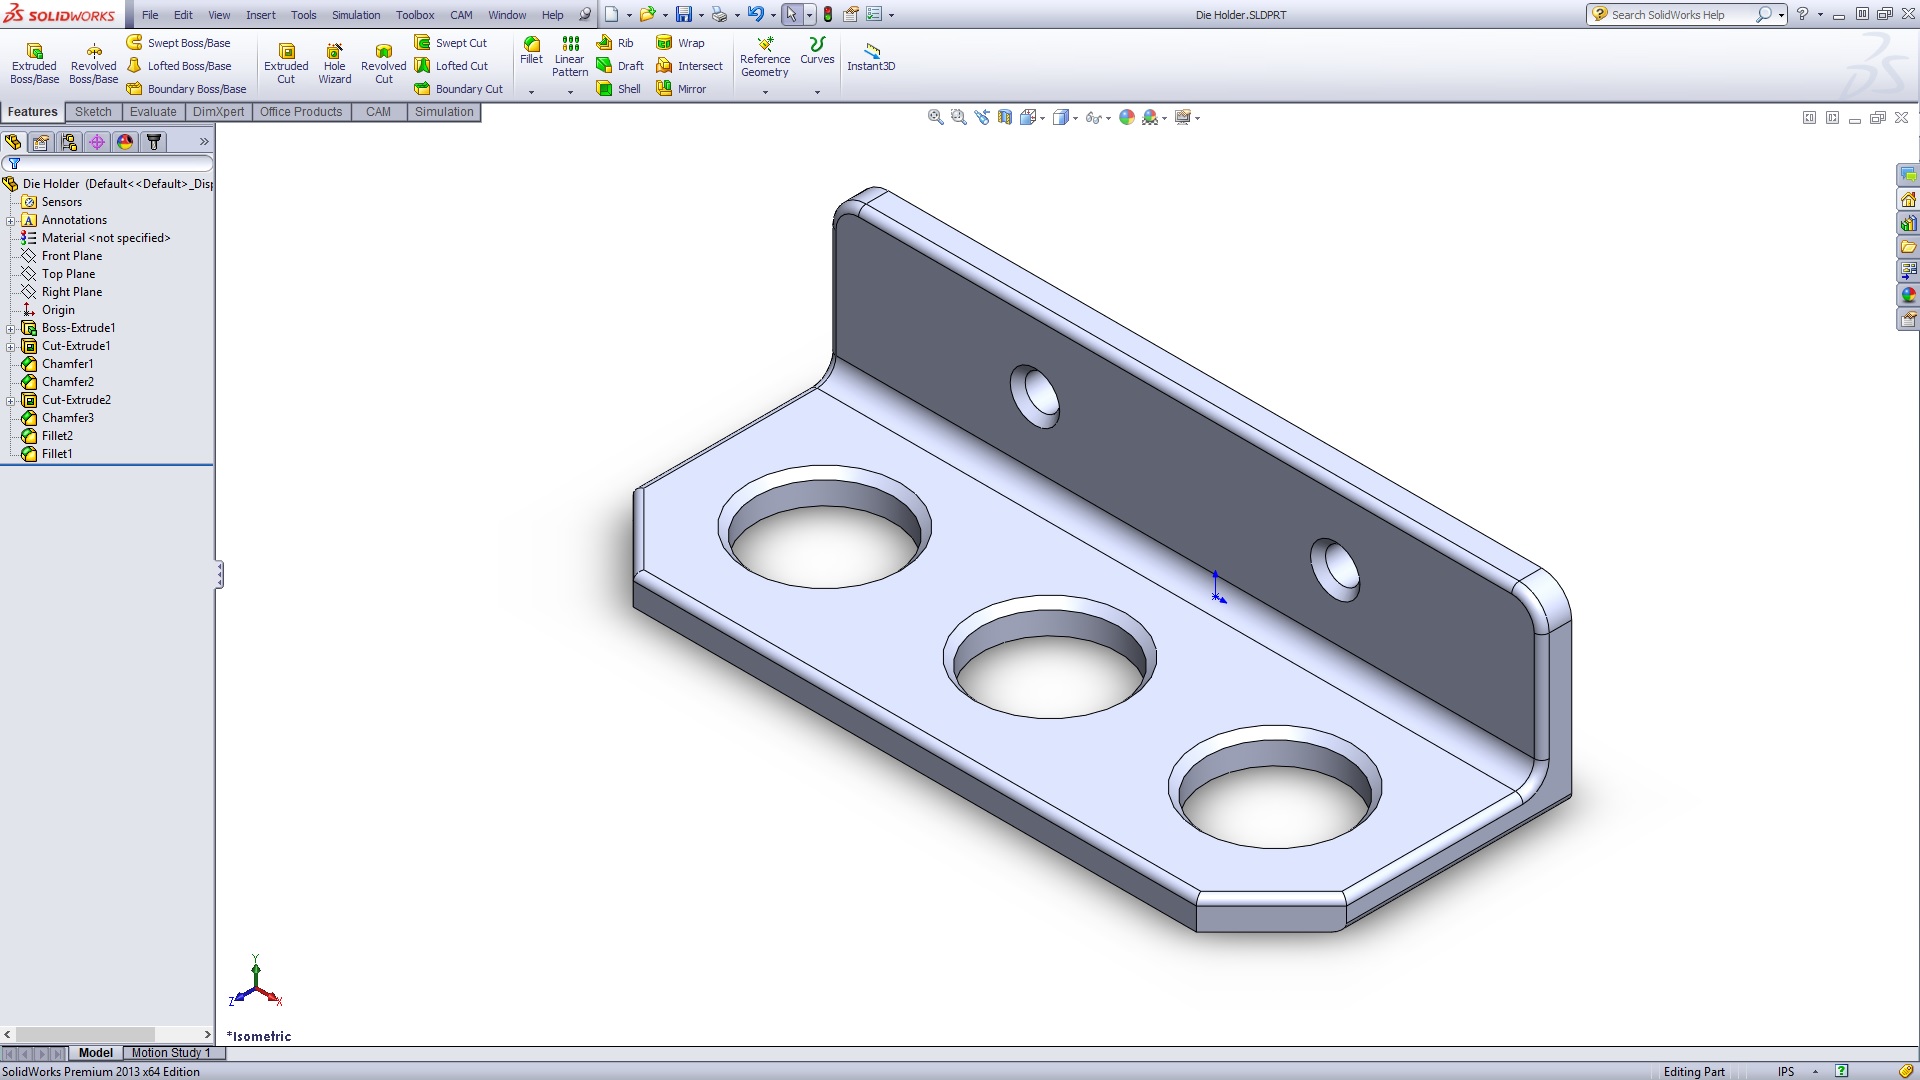Viewport: 1920px width, 1080px height.
Task: Select the Wrap tool
Action: click(680, 43)
